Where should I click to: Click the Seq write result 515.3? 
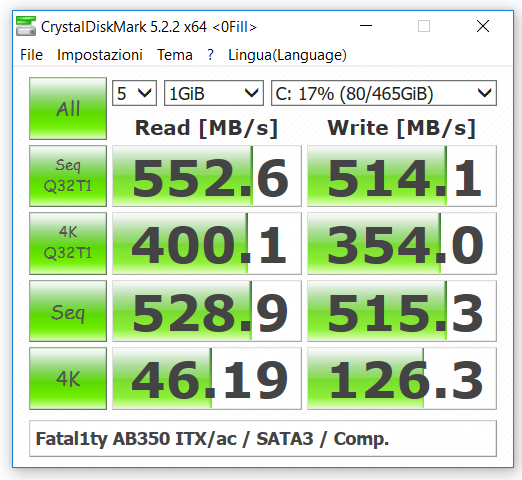click(x=402, y=311)
